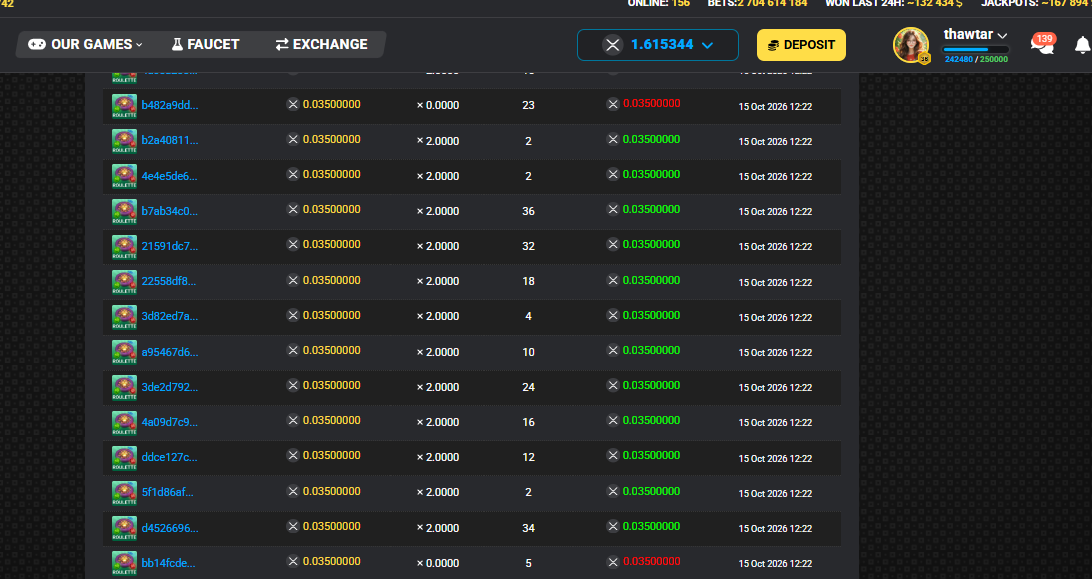Open bet ID b482a9dd link
The width and height of the screenshot is (1092, 579).
pos(170,105)
